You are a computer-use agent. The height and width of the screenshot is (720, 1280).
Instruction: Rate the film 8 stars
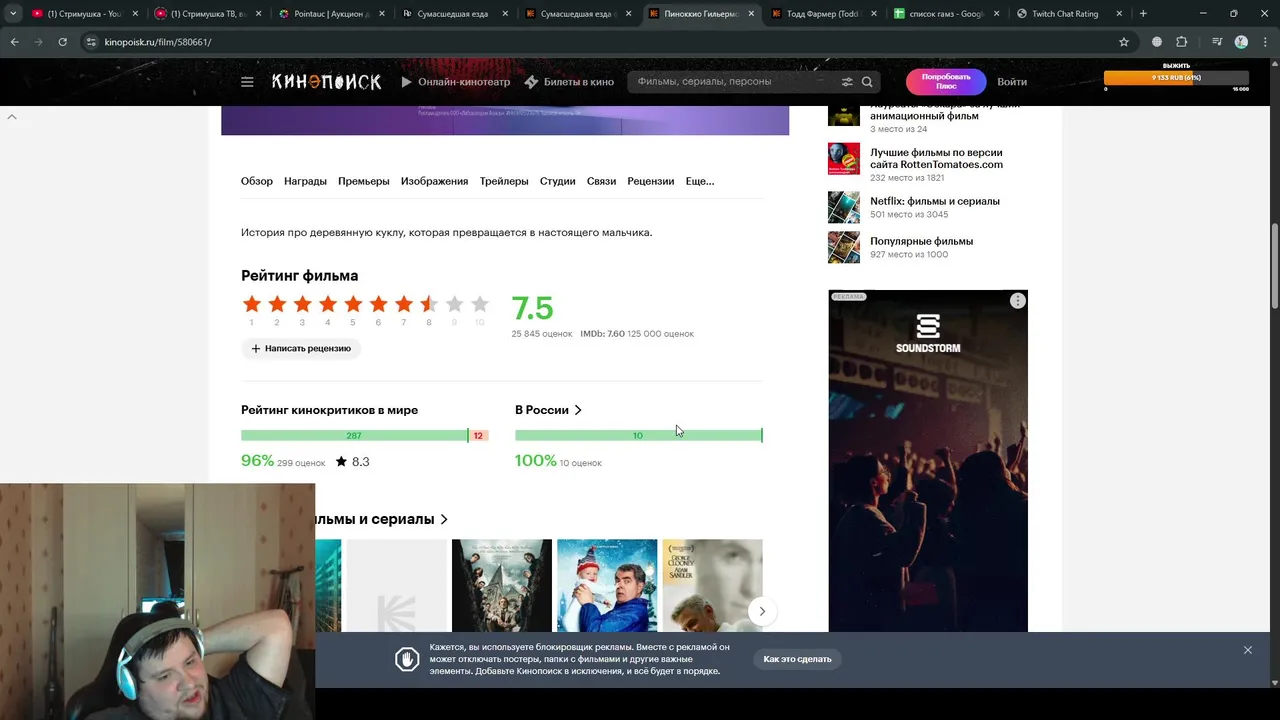429,304
